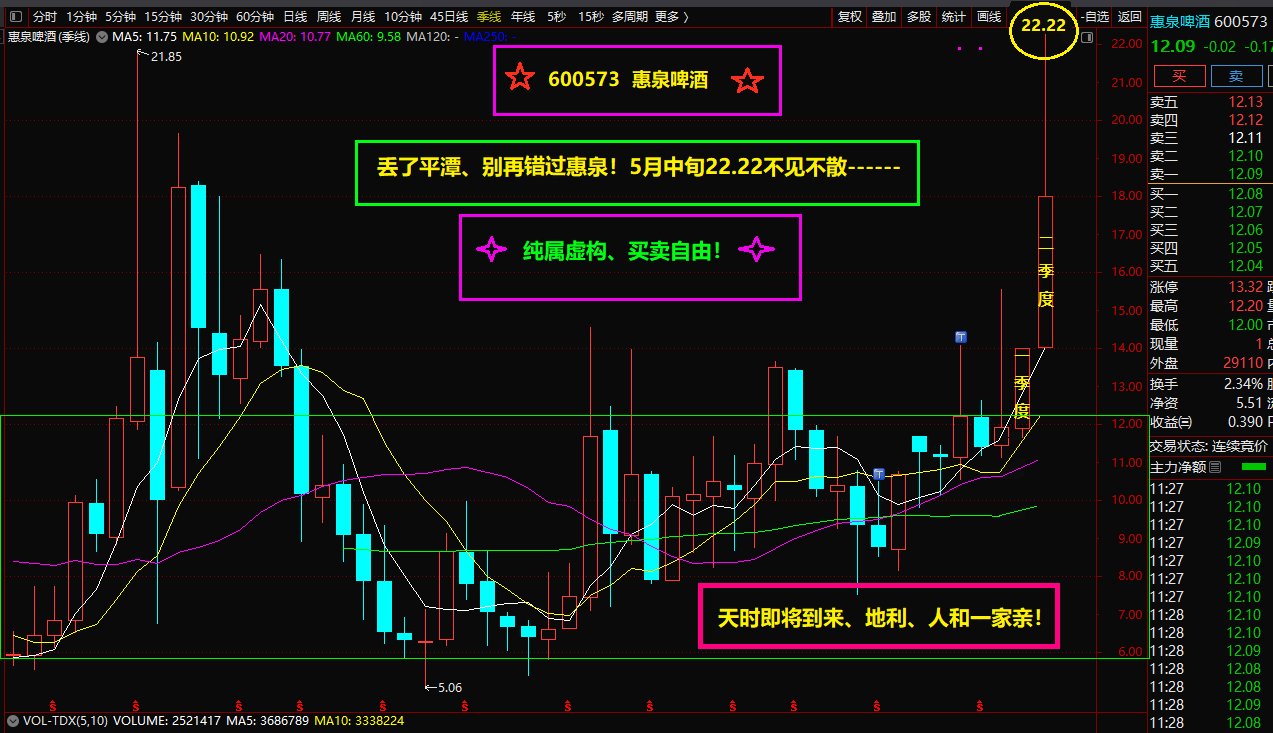Click the 5.06 low price label

(x=450, y=687)
